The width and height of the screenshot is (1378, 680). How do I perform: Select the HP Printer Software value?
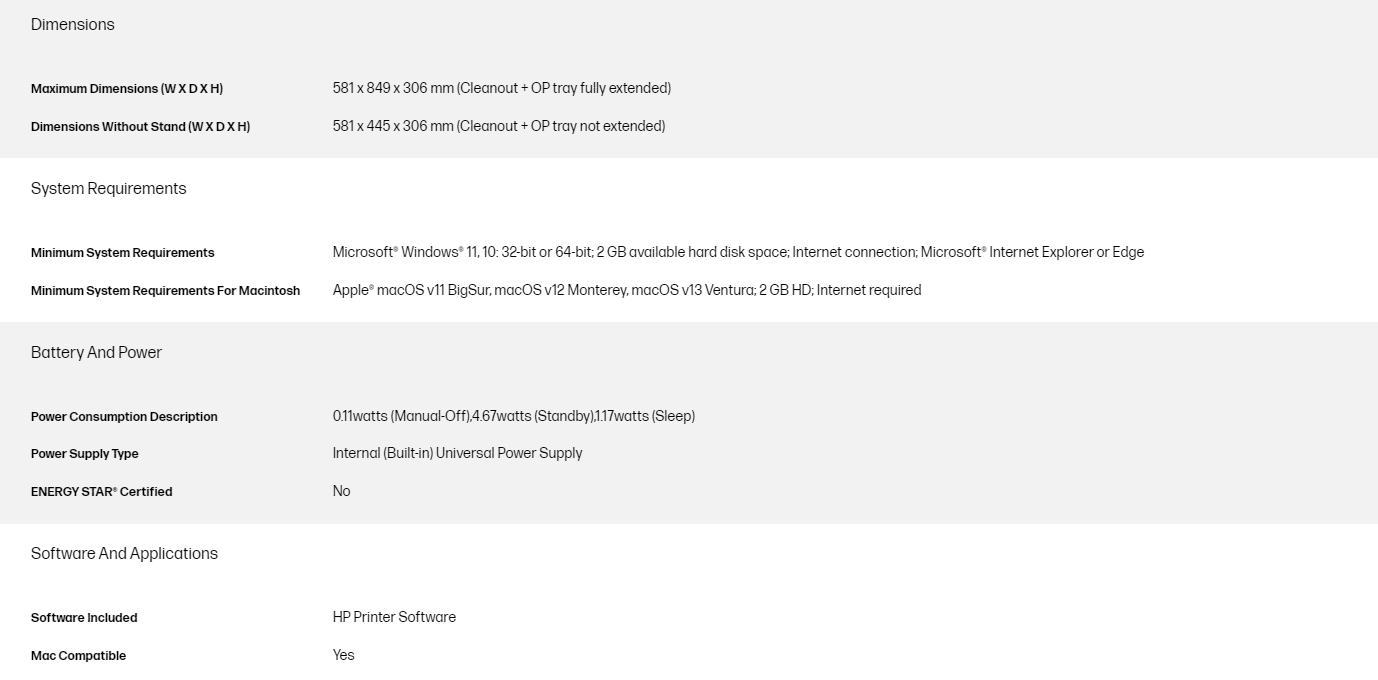(394, 617)
